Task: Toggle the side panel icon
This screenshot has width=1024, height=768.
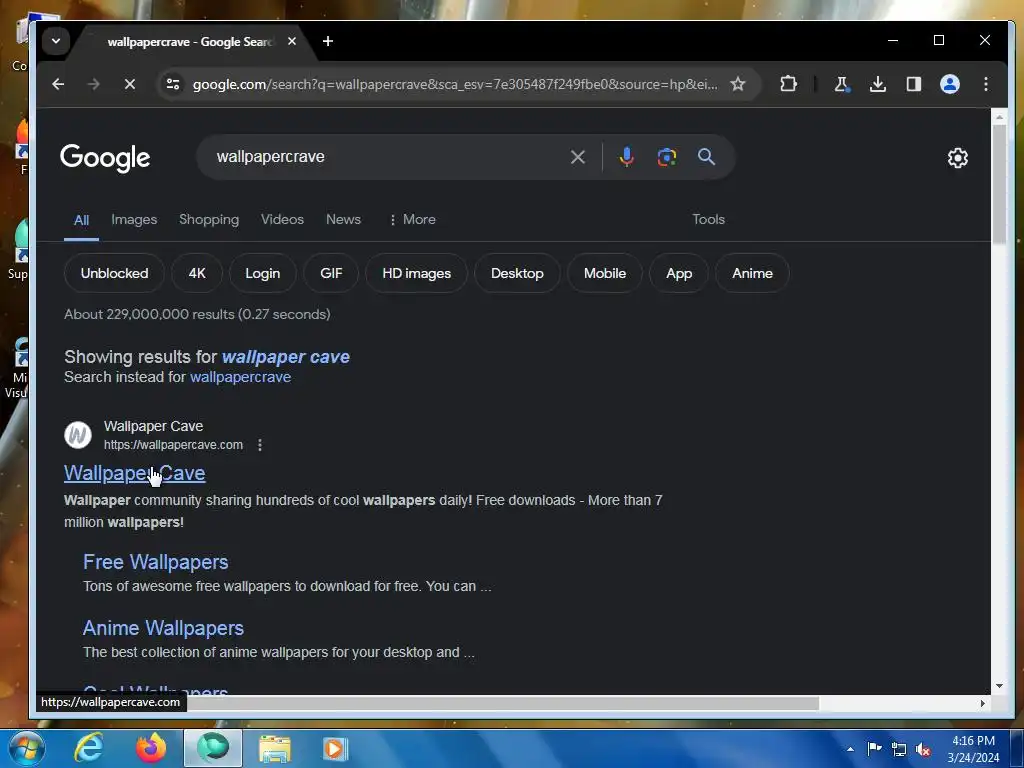Action: click(x=914, y=84)
